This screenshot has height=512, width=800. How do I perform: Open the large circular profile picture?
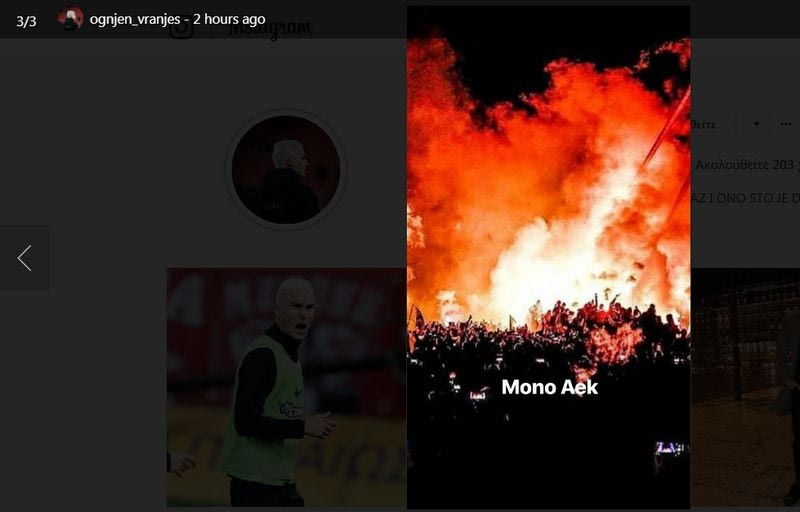point(286,169)
